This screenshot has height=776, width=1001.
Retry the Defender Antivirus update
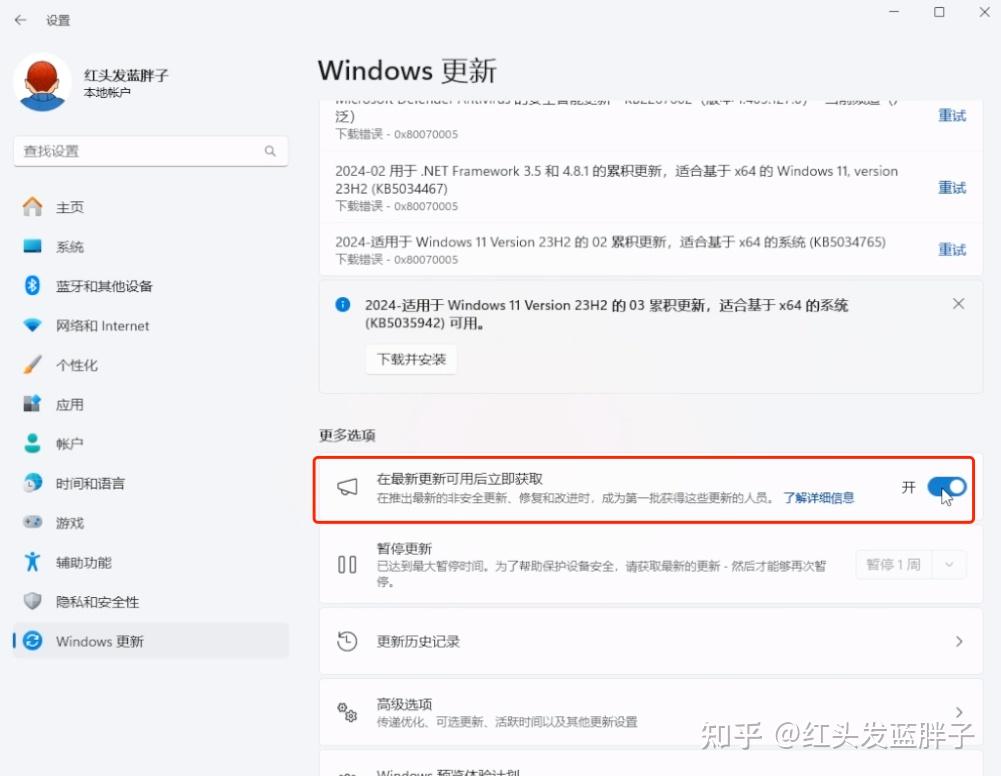pyautogui.click(x=951, y=116)
